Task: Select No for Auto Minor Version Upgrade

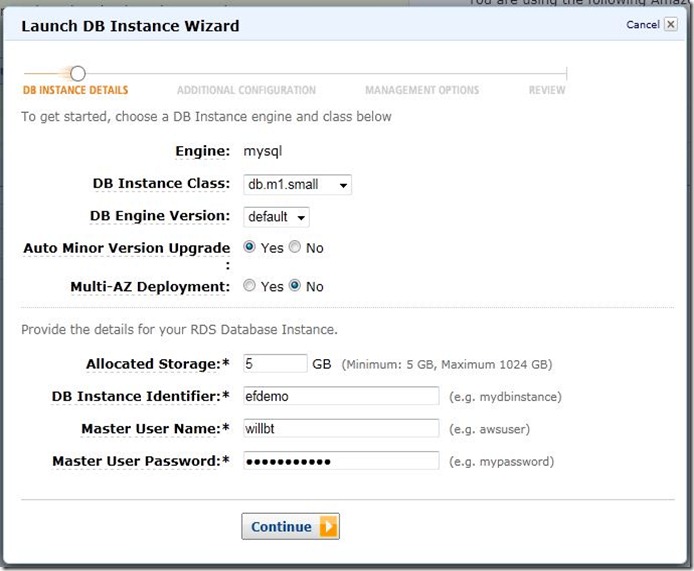Action: (295, 247)
